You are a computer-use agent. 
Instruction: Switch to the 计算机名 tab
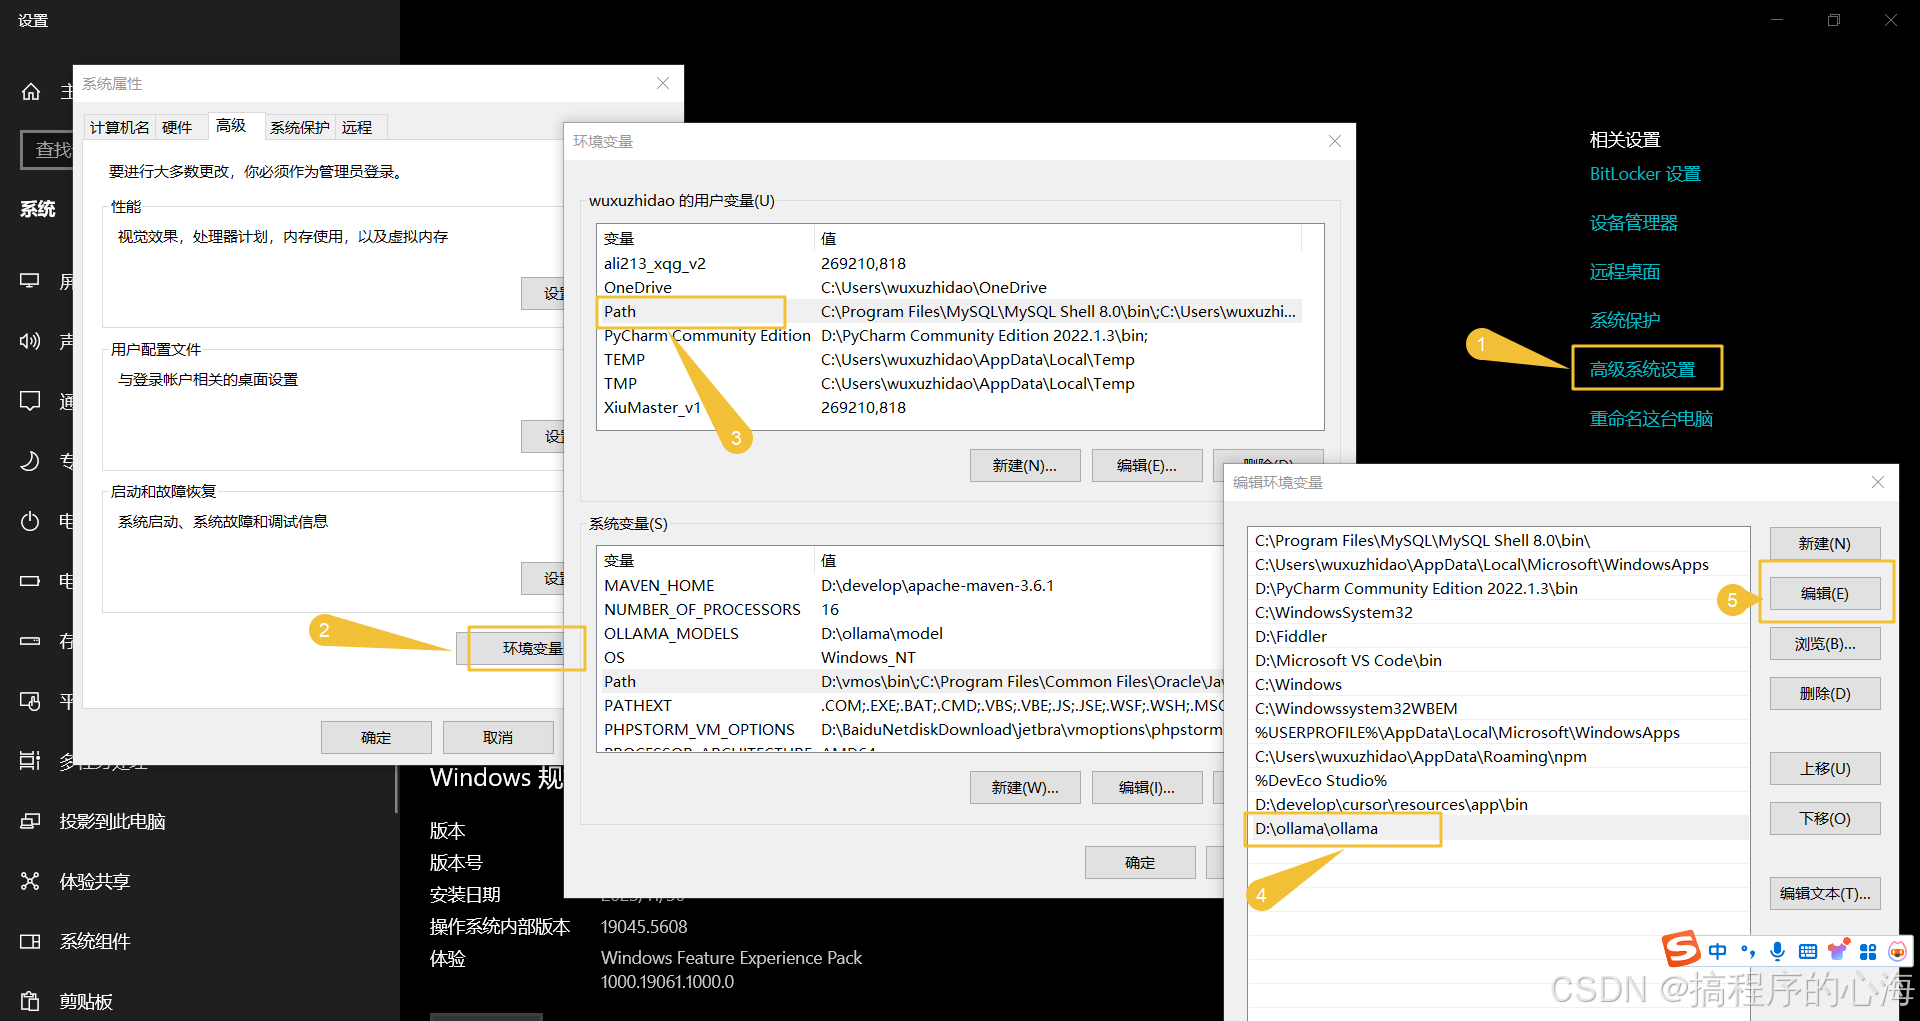click(x=120, y=127)
